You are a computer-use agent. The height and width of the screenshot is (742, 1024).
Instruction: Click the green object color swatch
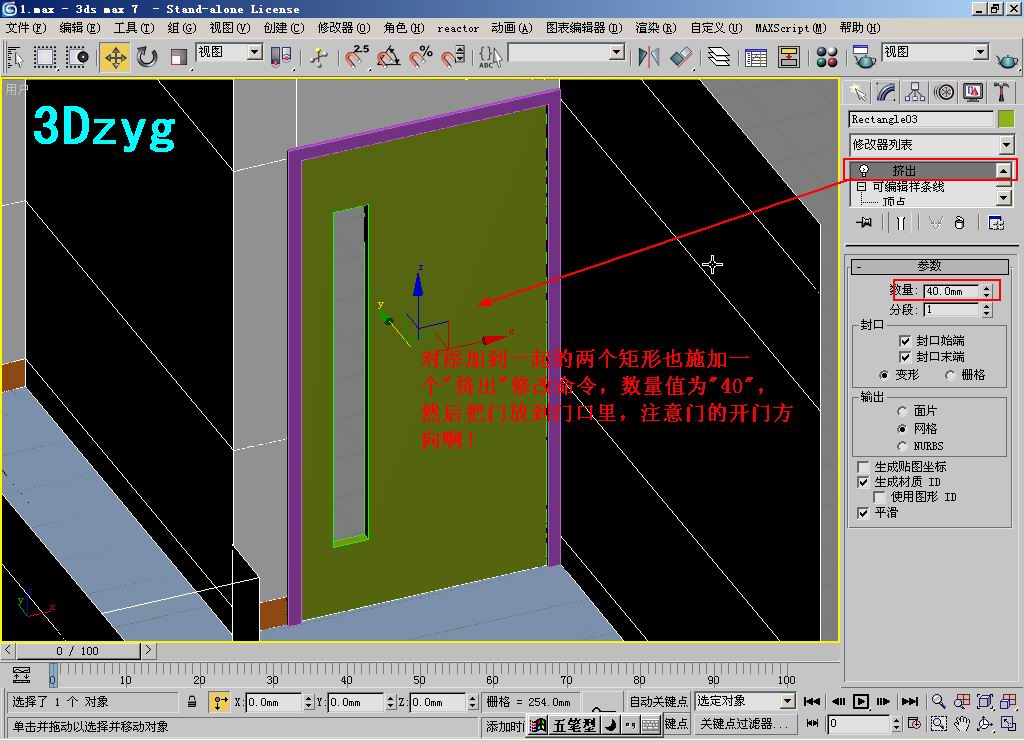tap(1006, 119)
